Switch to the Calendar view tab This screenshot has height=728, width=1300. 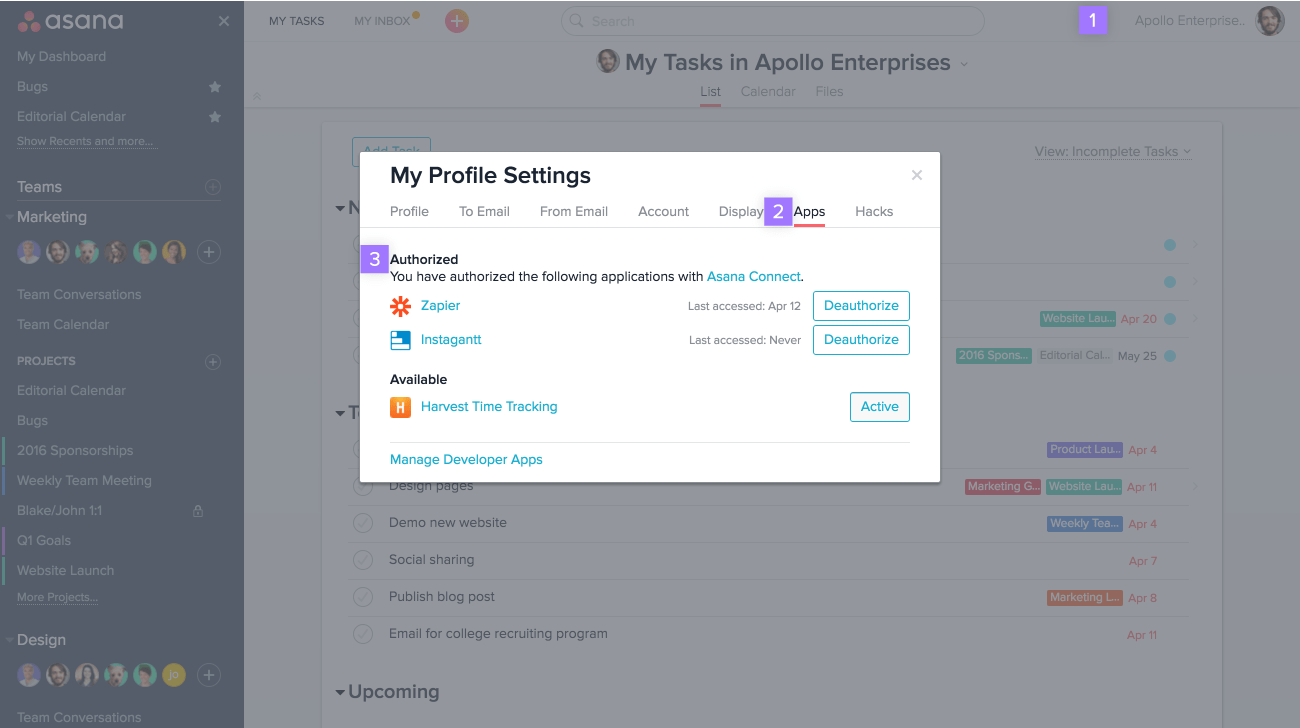tap(768, 92)
